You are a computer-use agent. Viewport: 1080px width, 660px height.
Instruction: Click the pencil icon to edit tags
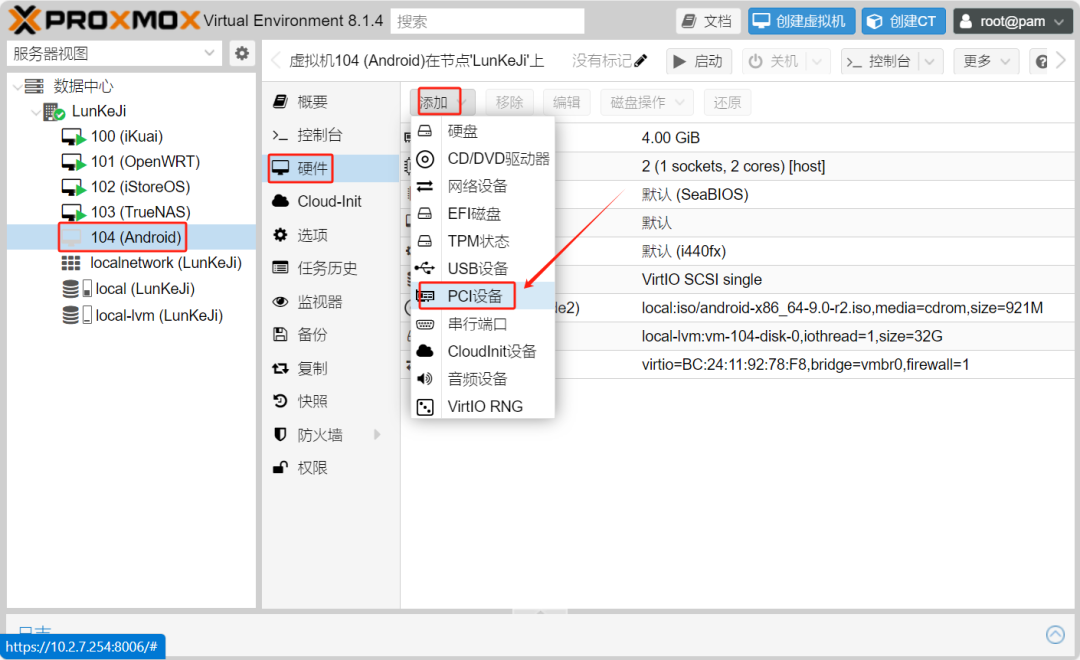click(x=641, y=61)
